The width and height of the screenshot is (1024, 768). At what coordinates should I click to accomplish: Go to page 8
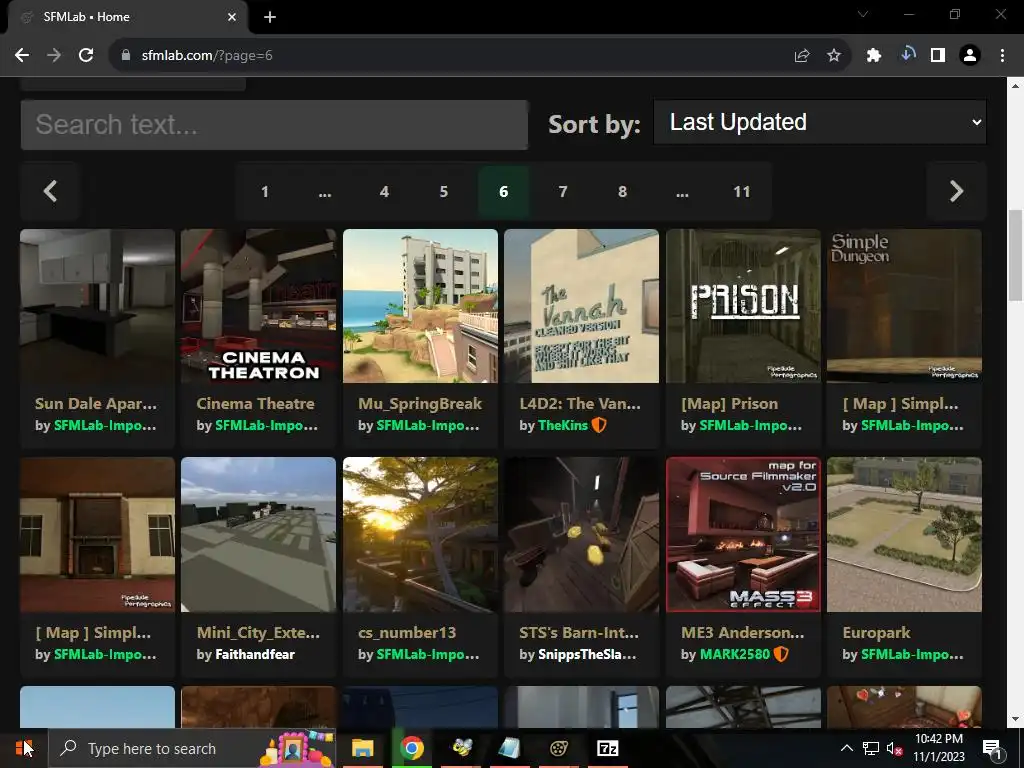click(x=622, y=191)
